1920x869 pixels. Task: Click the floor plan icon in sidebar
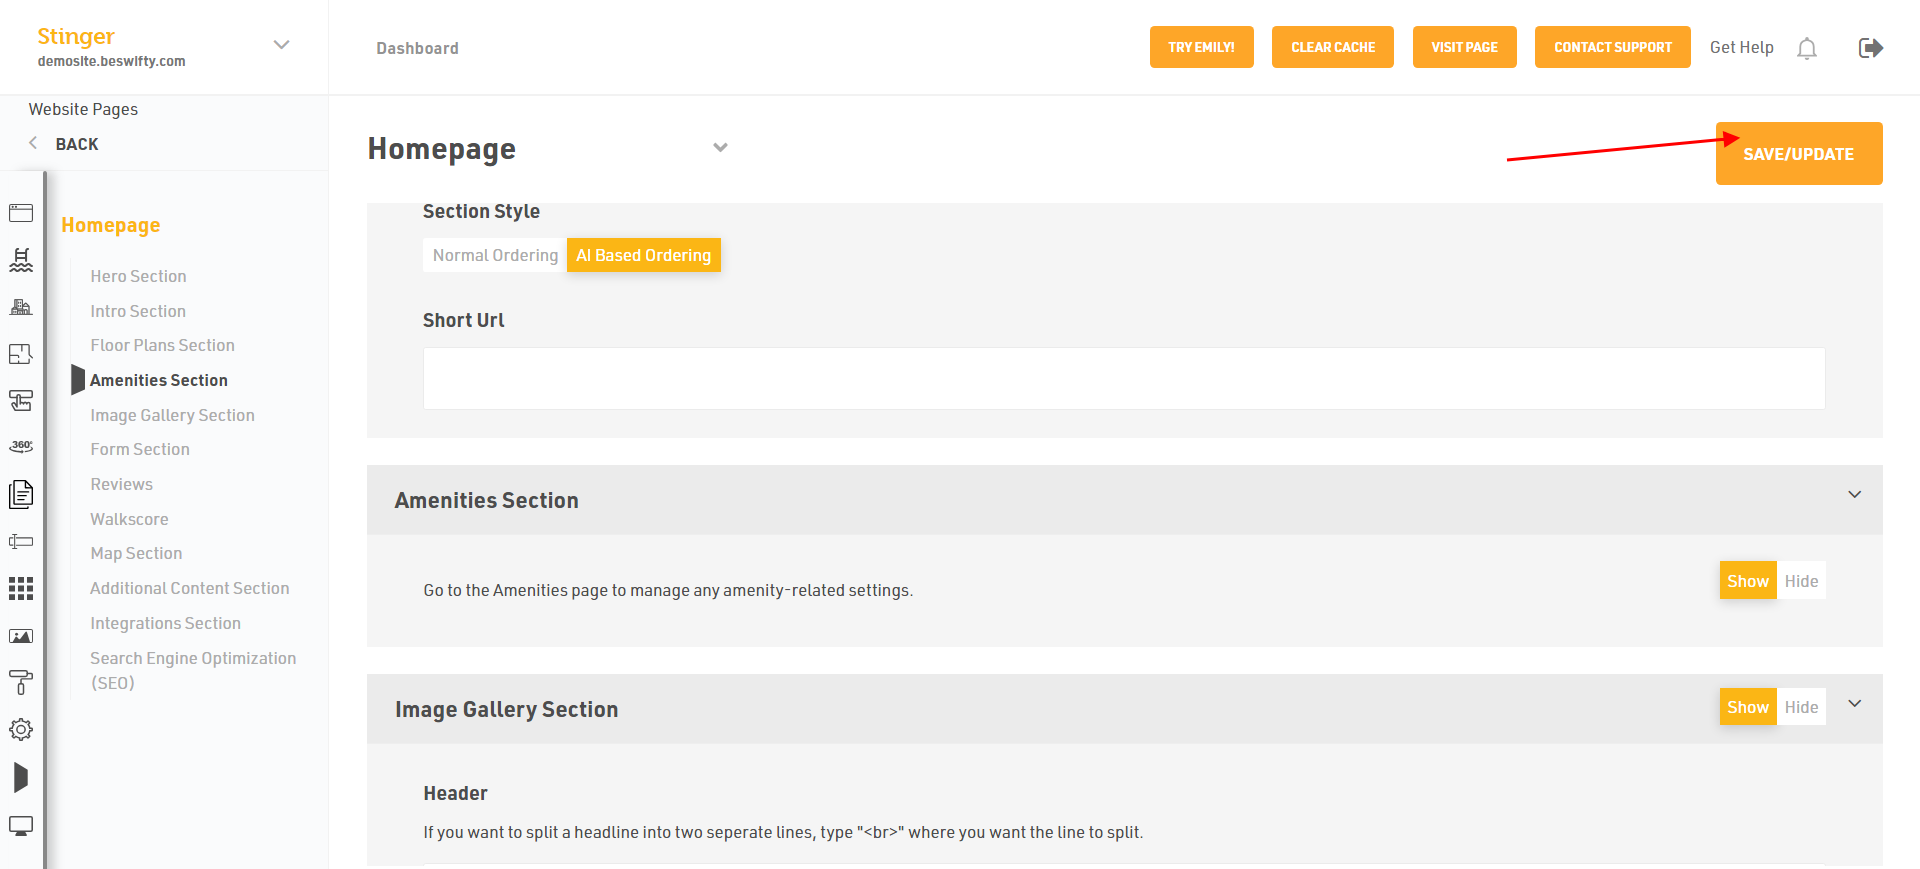[21, 354]
